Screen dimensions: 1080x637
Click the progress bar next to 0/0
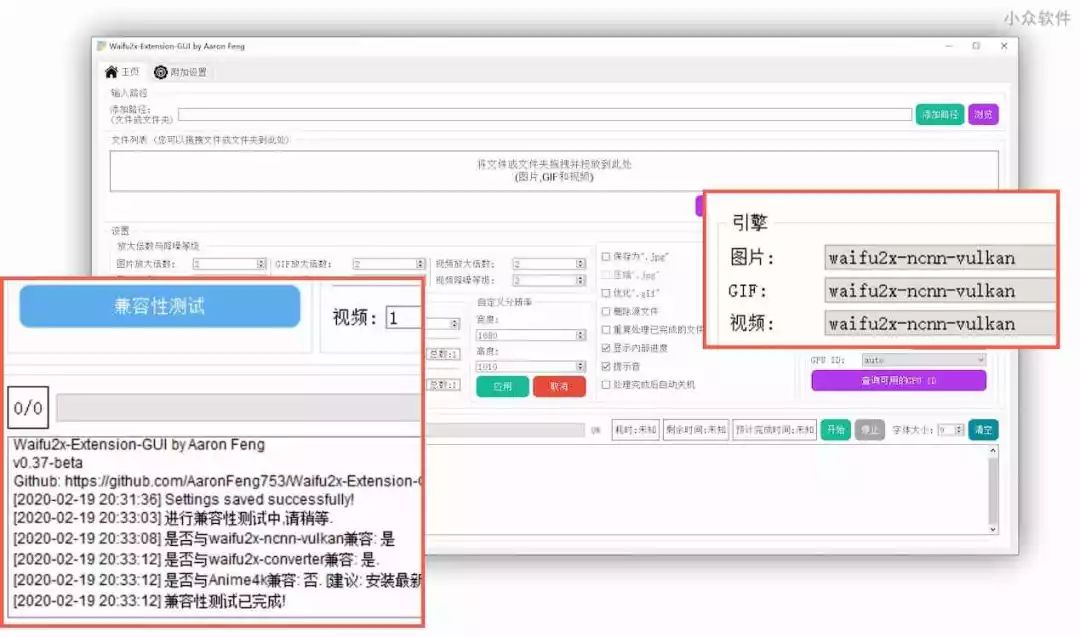point(238,408)
